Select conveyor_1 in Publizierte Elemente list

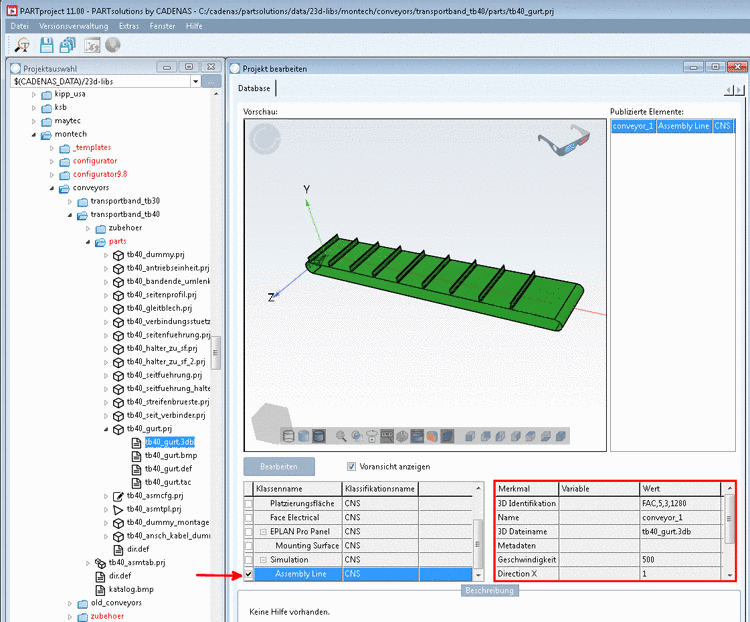click(633, 126)
